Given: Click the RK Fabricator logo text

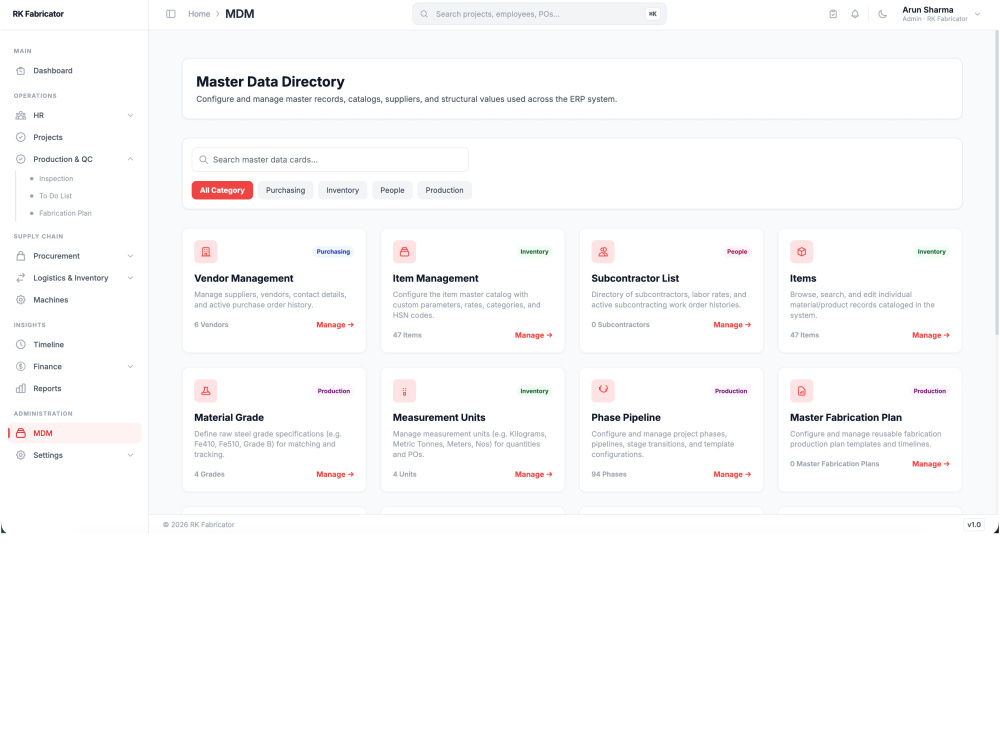Looking at the screenshot, I should pos(38,14).
